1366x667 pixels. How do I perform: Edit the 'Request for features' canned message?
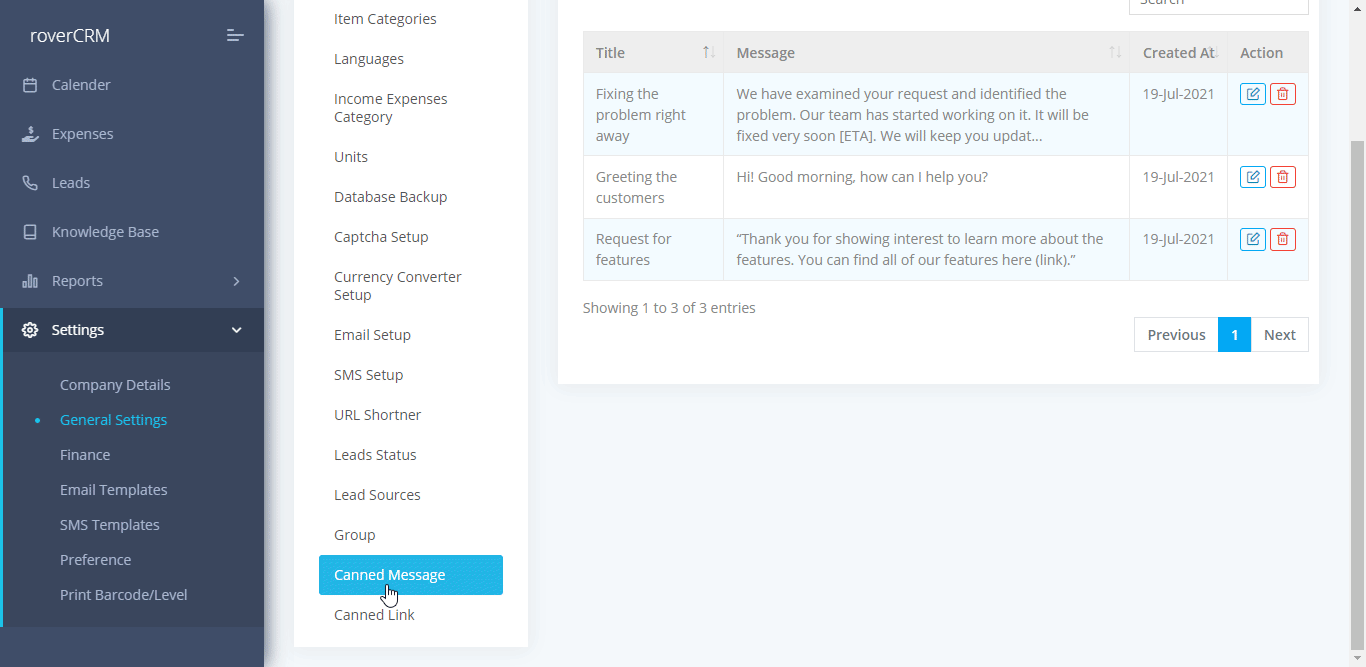(1252, 239)
